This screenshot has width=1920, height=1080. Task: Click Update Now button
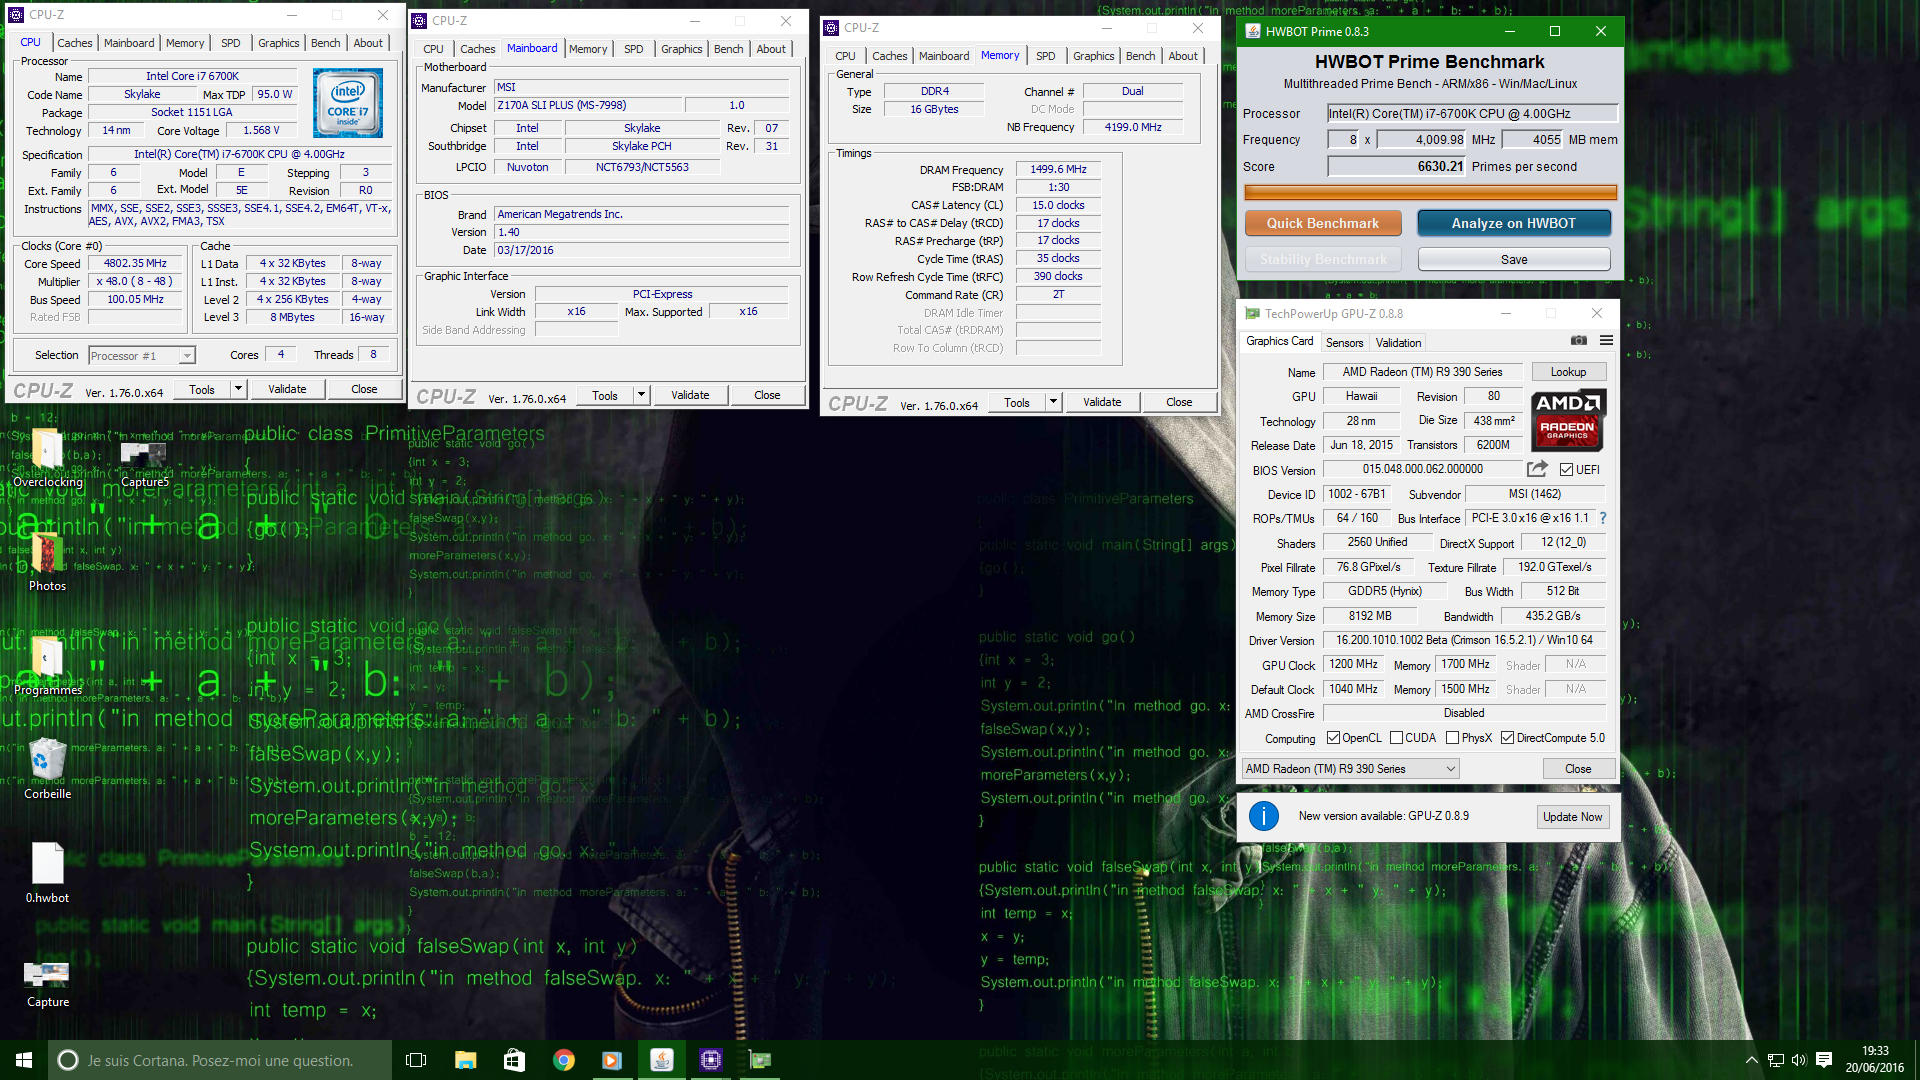click(1573, 817)
